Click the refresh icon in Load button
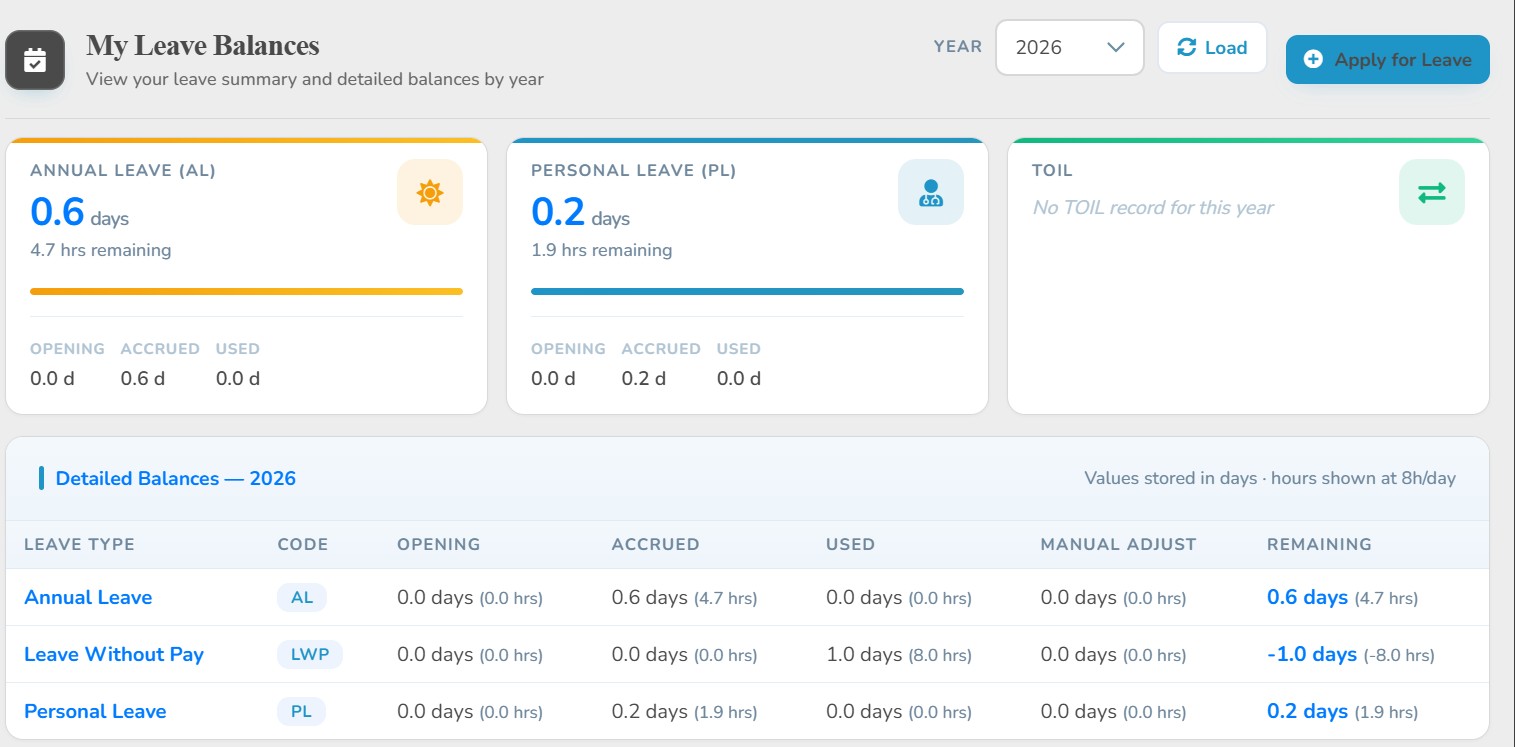 point(1187,48)
